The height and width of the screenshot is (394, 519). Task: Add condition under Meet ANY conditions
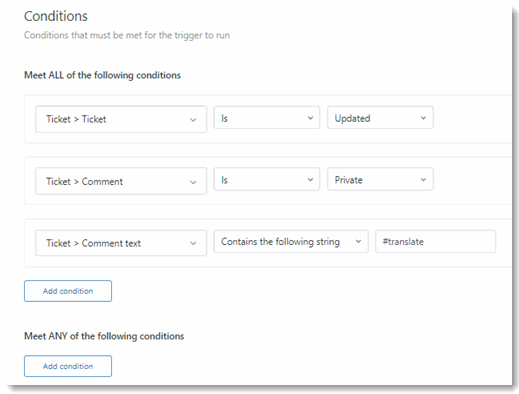pos(68,366)
